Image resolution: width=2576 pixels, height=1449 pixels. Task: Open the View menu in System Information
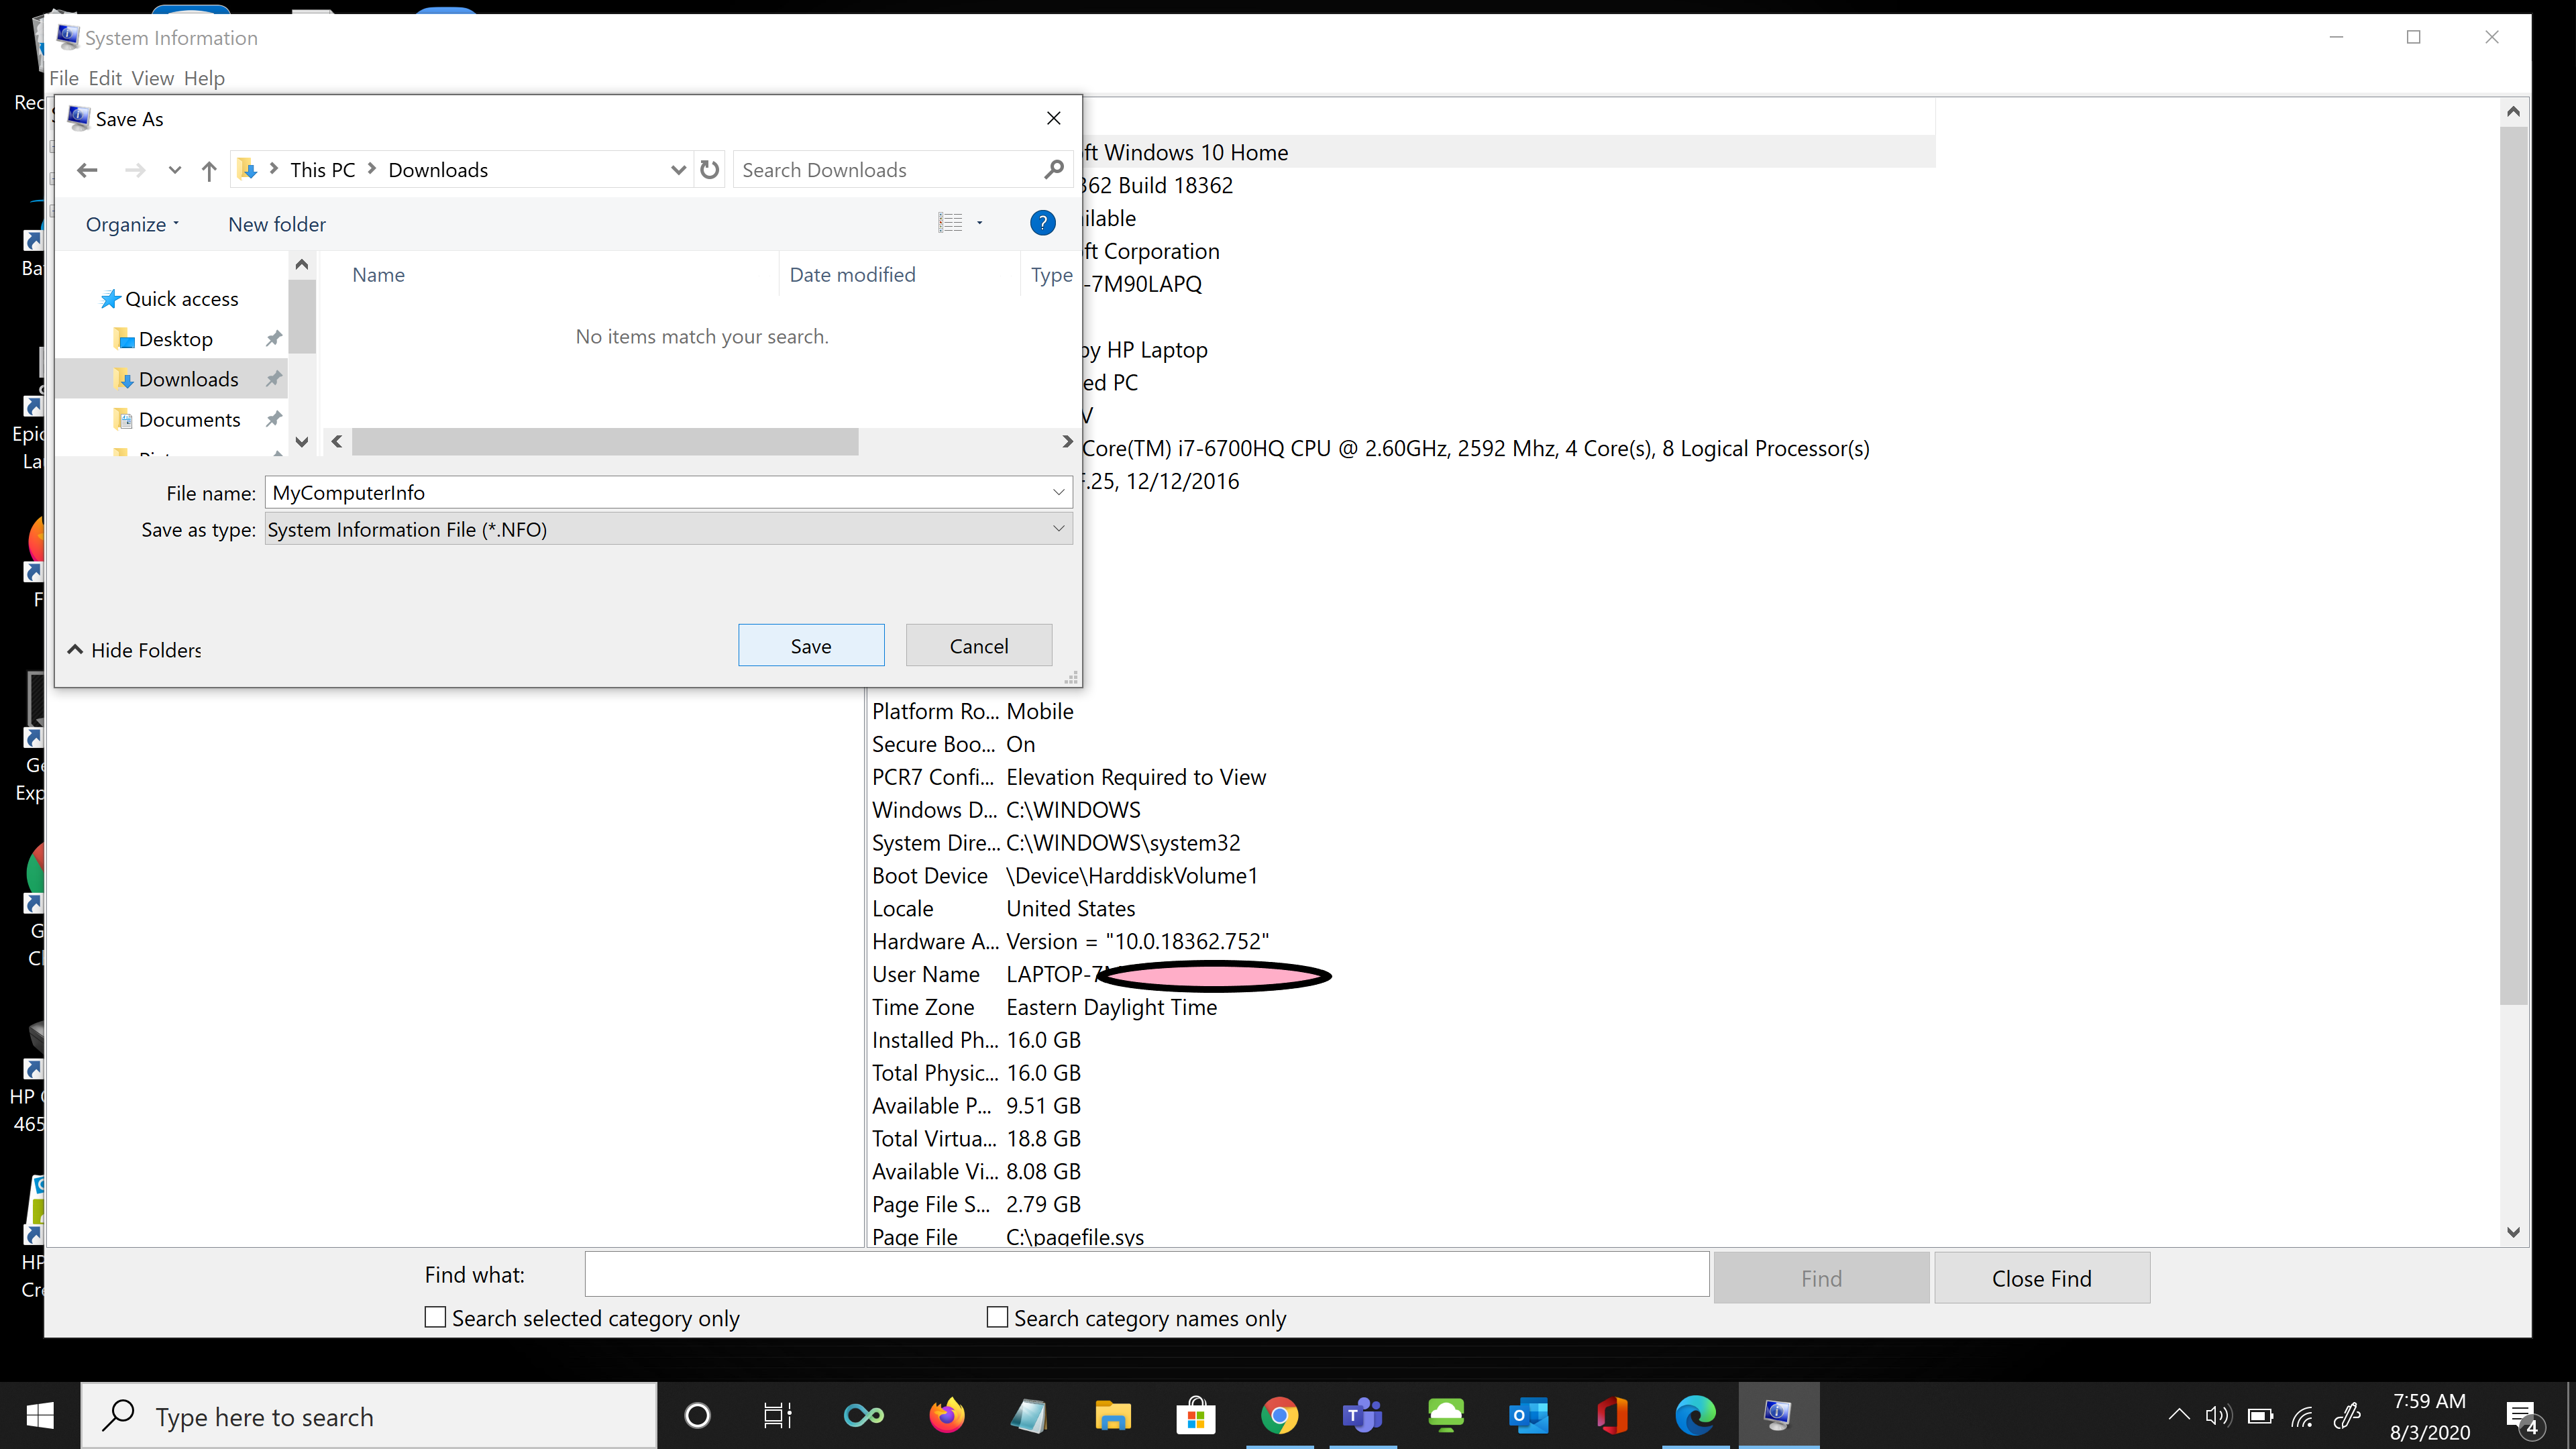pyautogui.click(x=152, y=78)
